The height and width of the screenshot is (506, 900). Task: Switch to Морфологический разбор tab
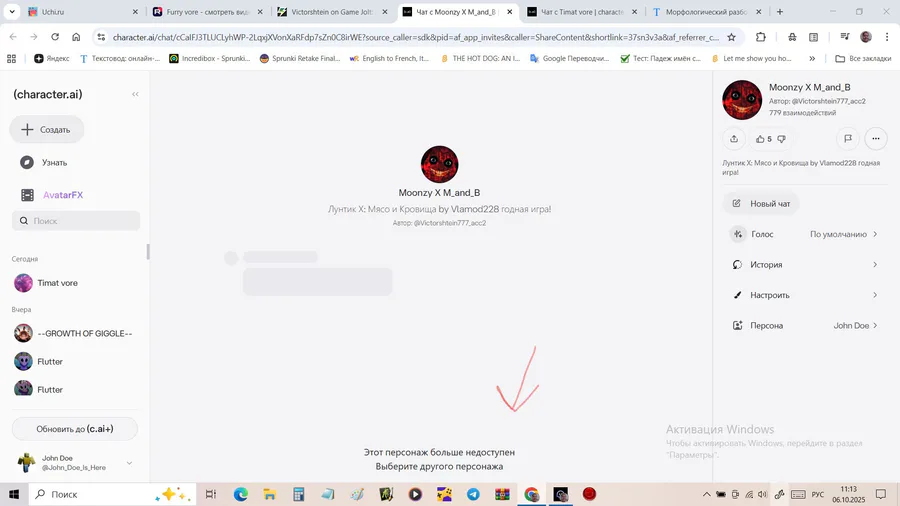(707, 11)
